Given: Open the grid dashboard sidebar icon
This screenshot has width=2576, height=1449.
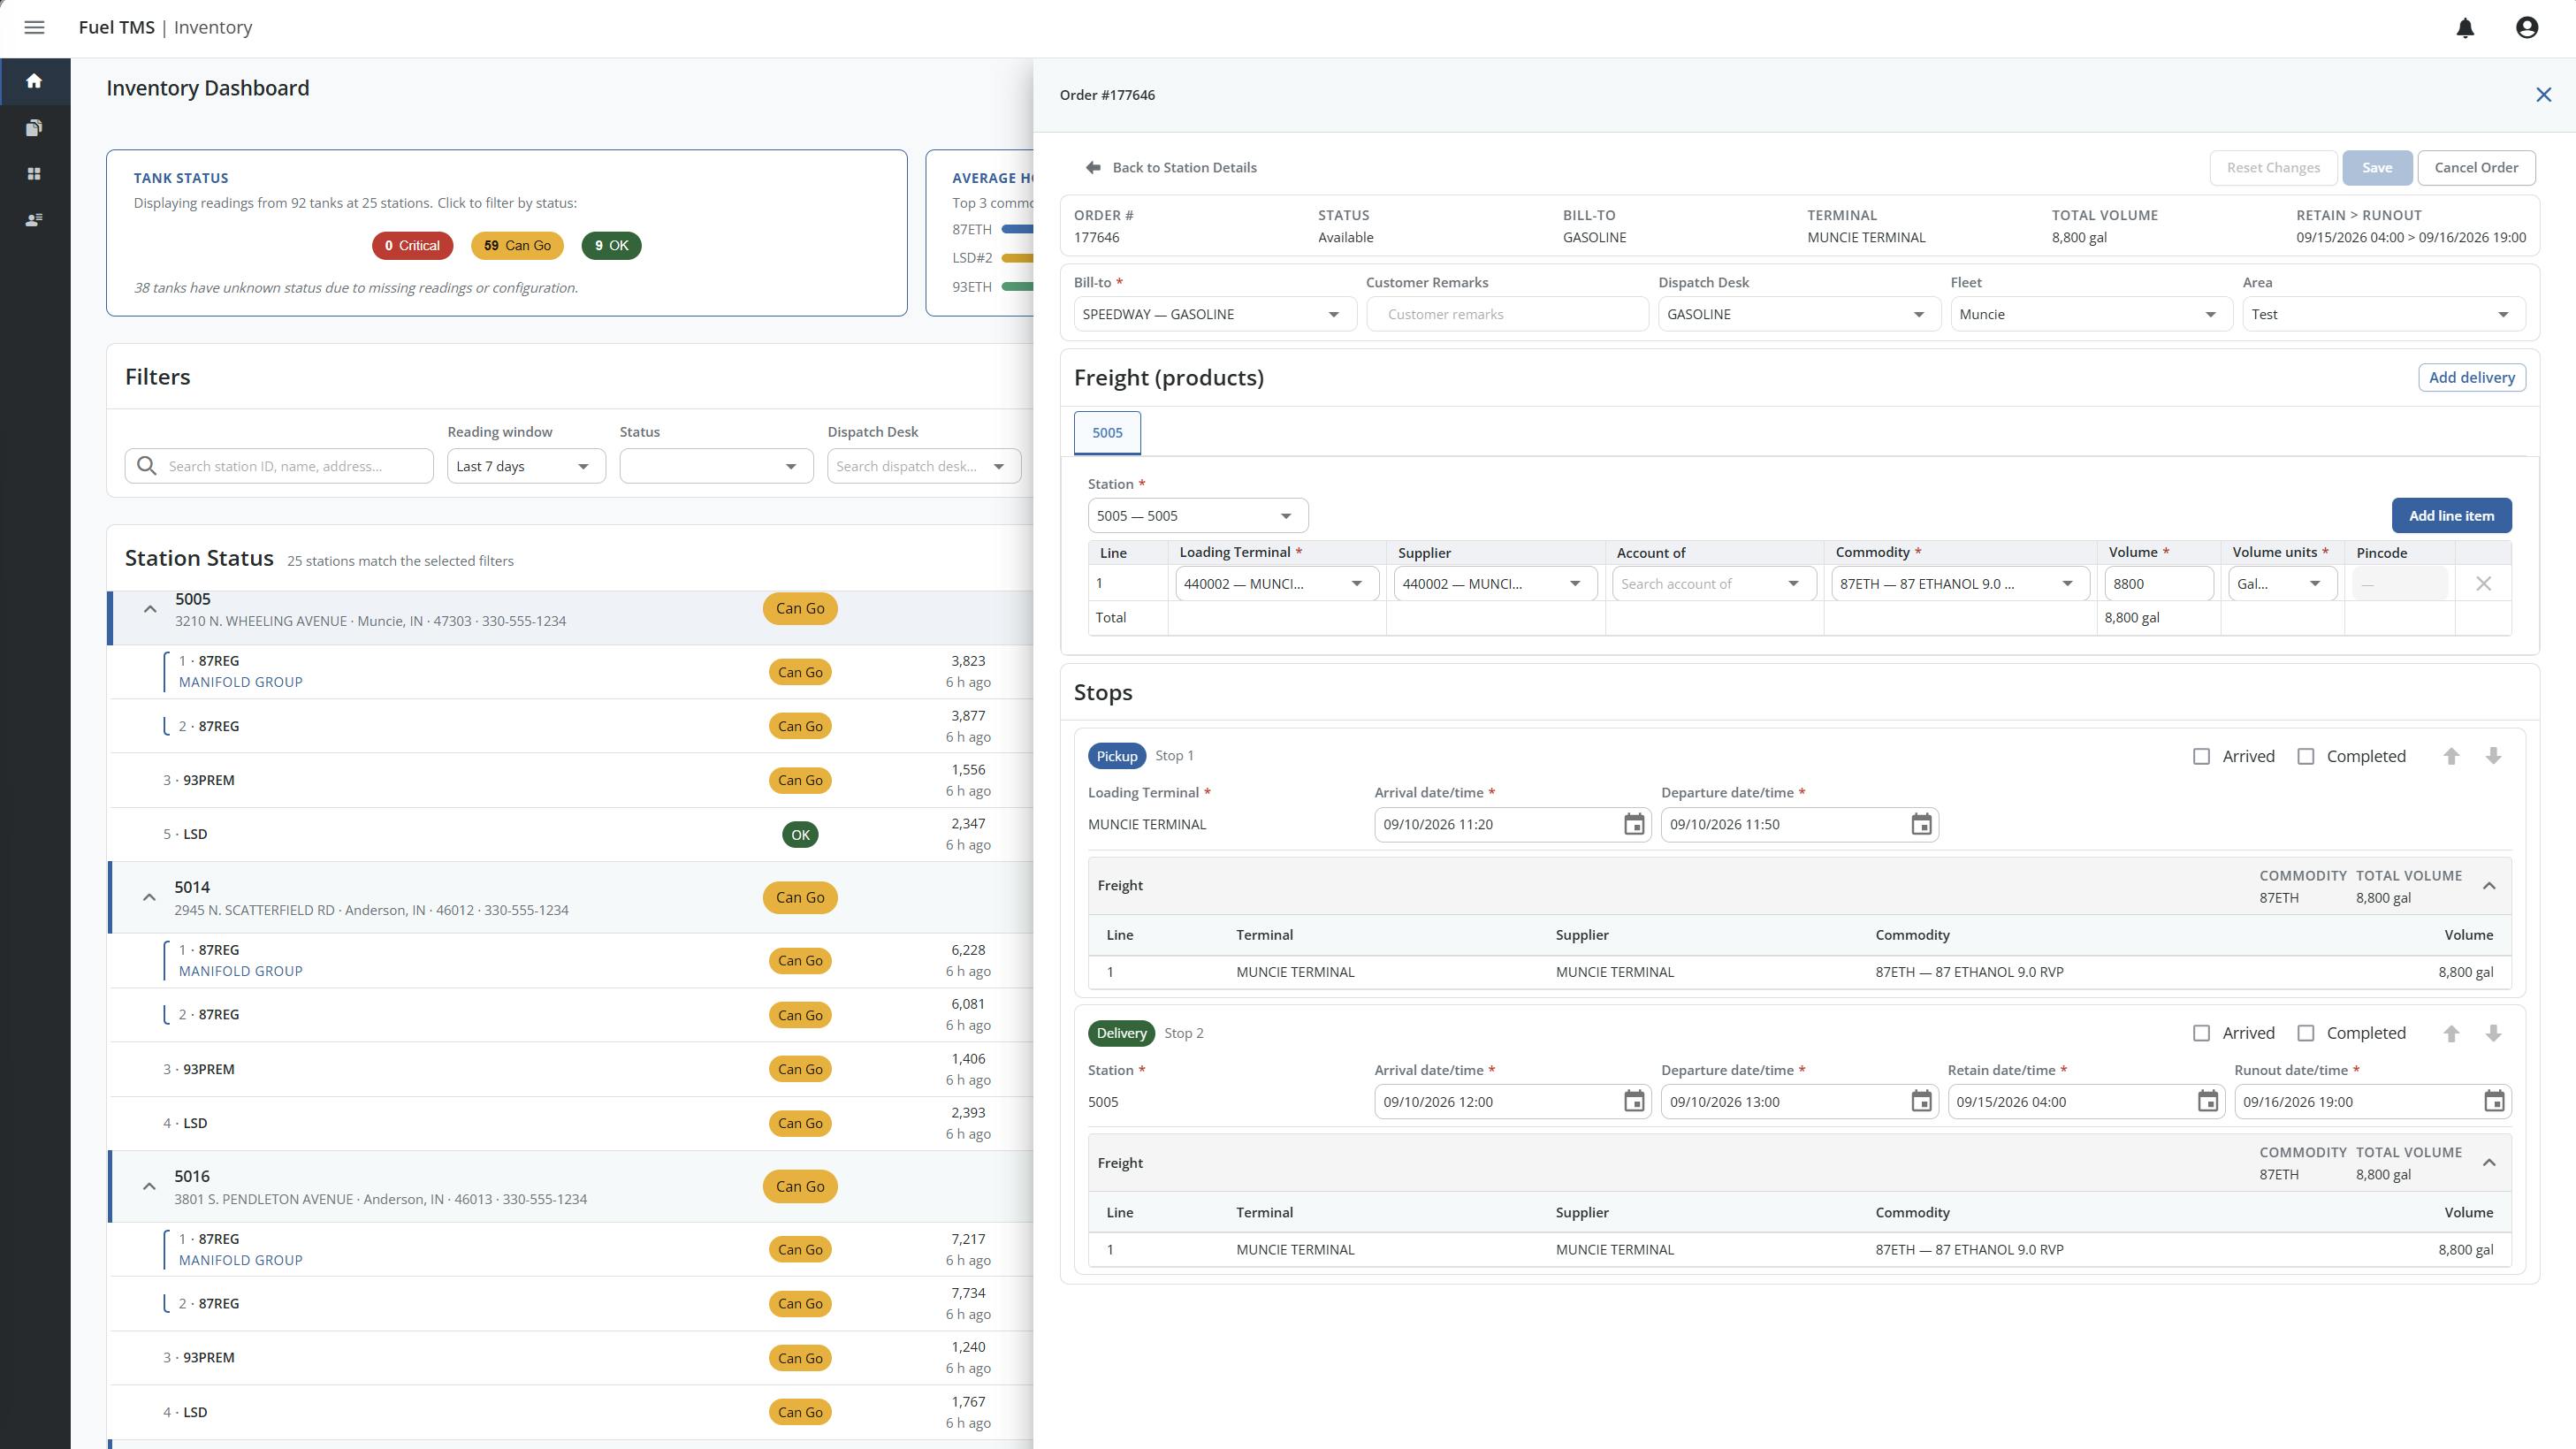Looking at the screenshot, I should click(x=34, y=174).
